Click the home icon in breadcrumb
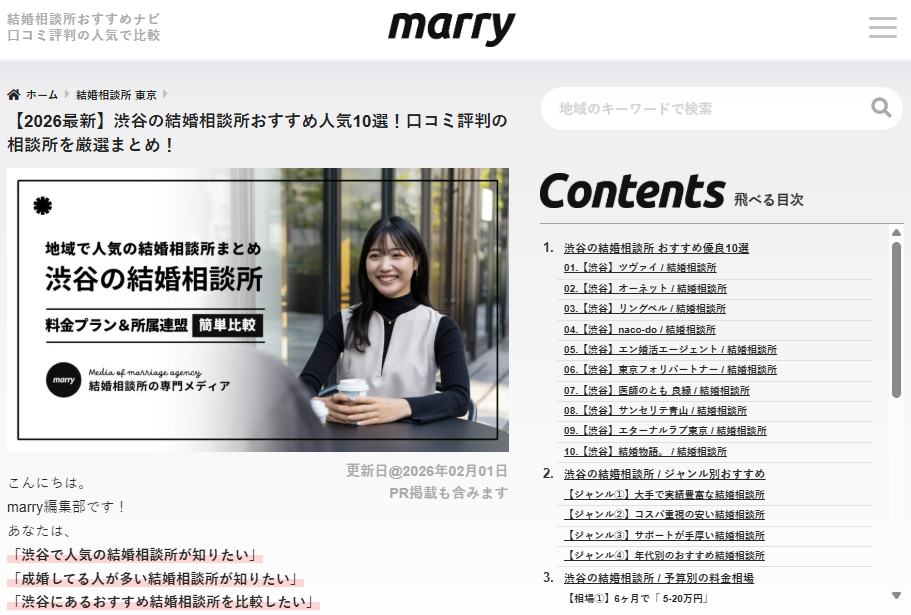Viewport: 911px width, 615px height. pos(14,94)
